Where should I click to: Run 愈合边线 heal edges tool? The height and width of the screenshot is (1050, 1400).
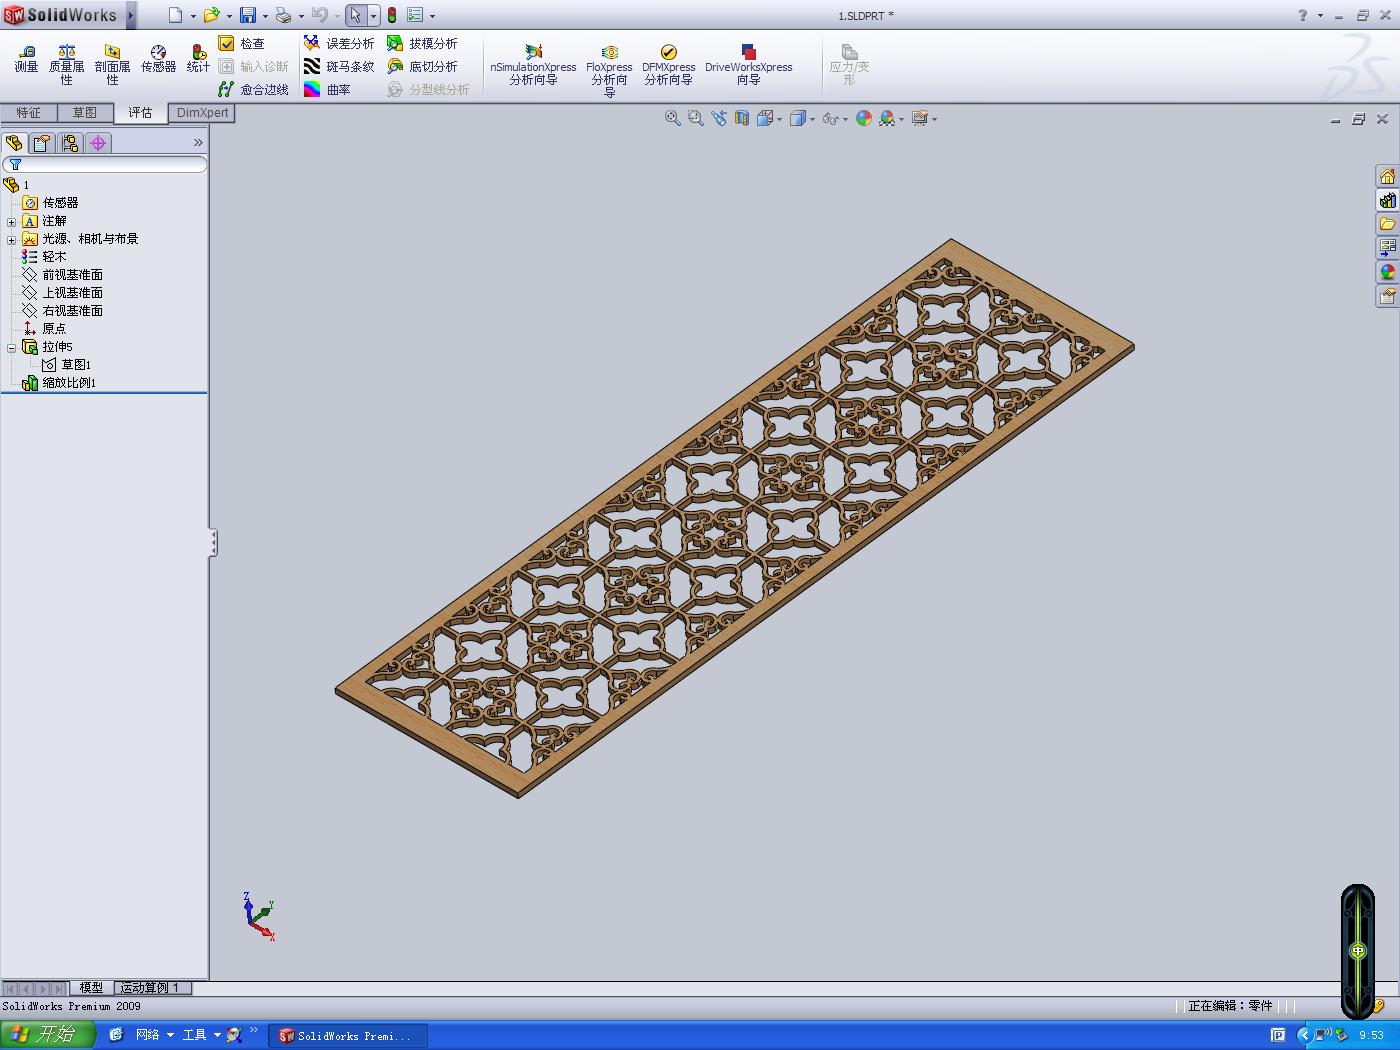tap(254, 89)
